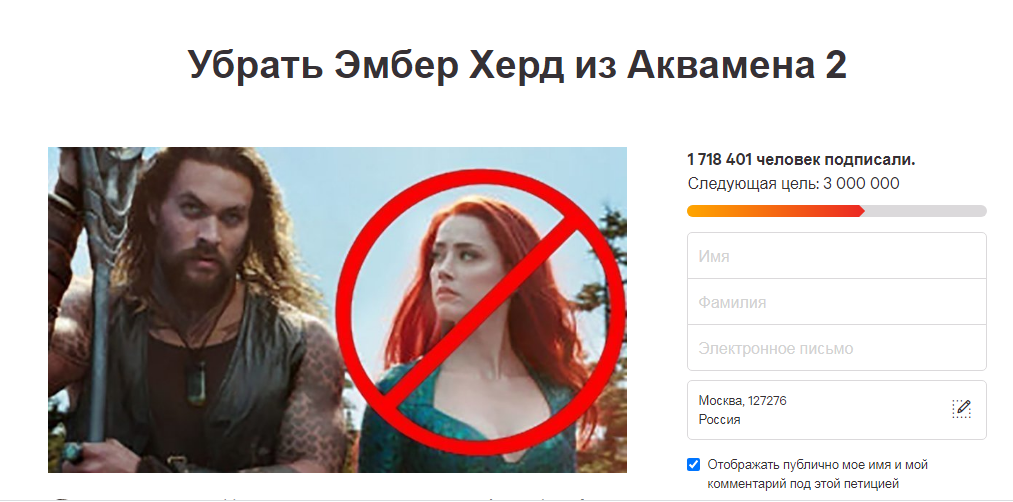Open the petition cover image
1013x502 pixels.
[337, 309]
